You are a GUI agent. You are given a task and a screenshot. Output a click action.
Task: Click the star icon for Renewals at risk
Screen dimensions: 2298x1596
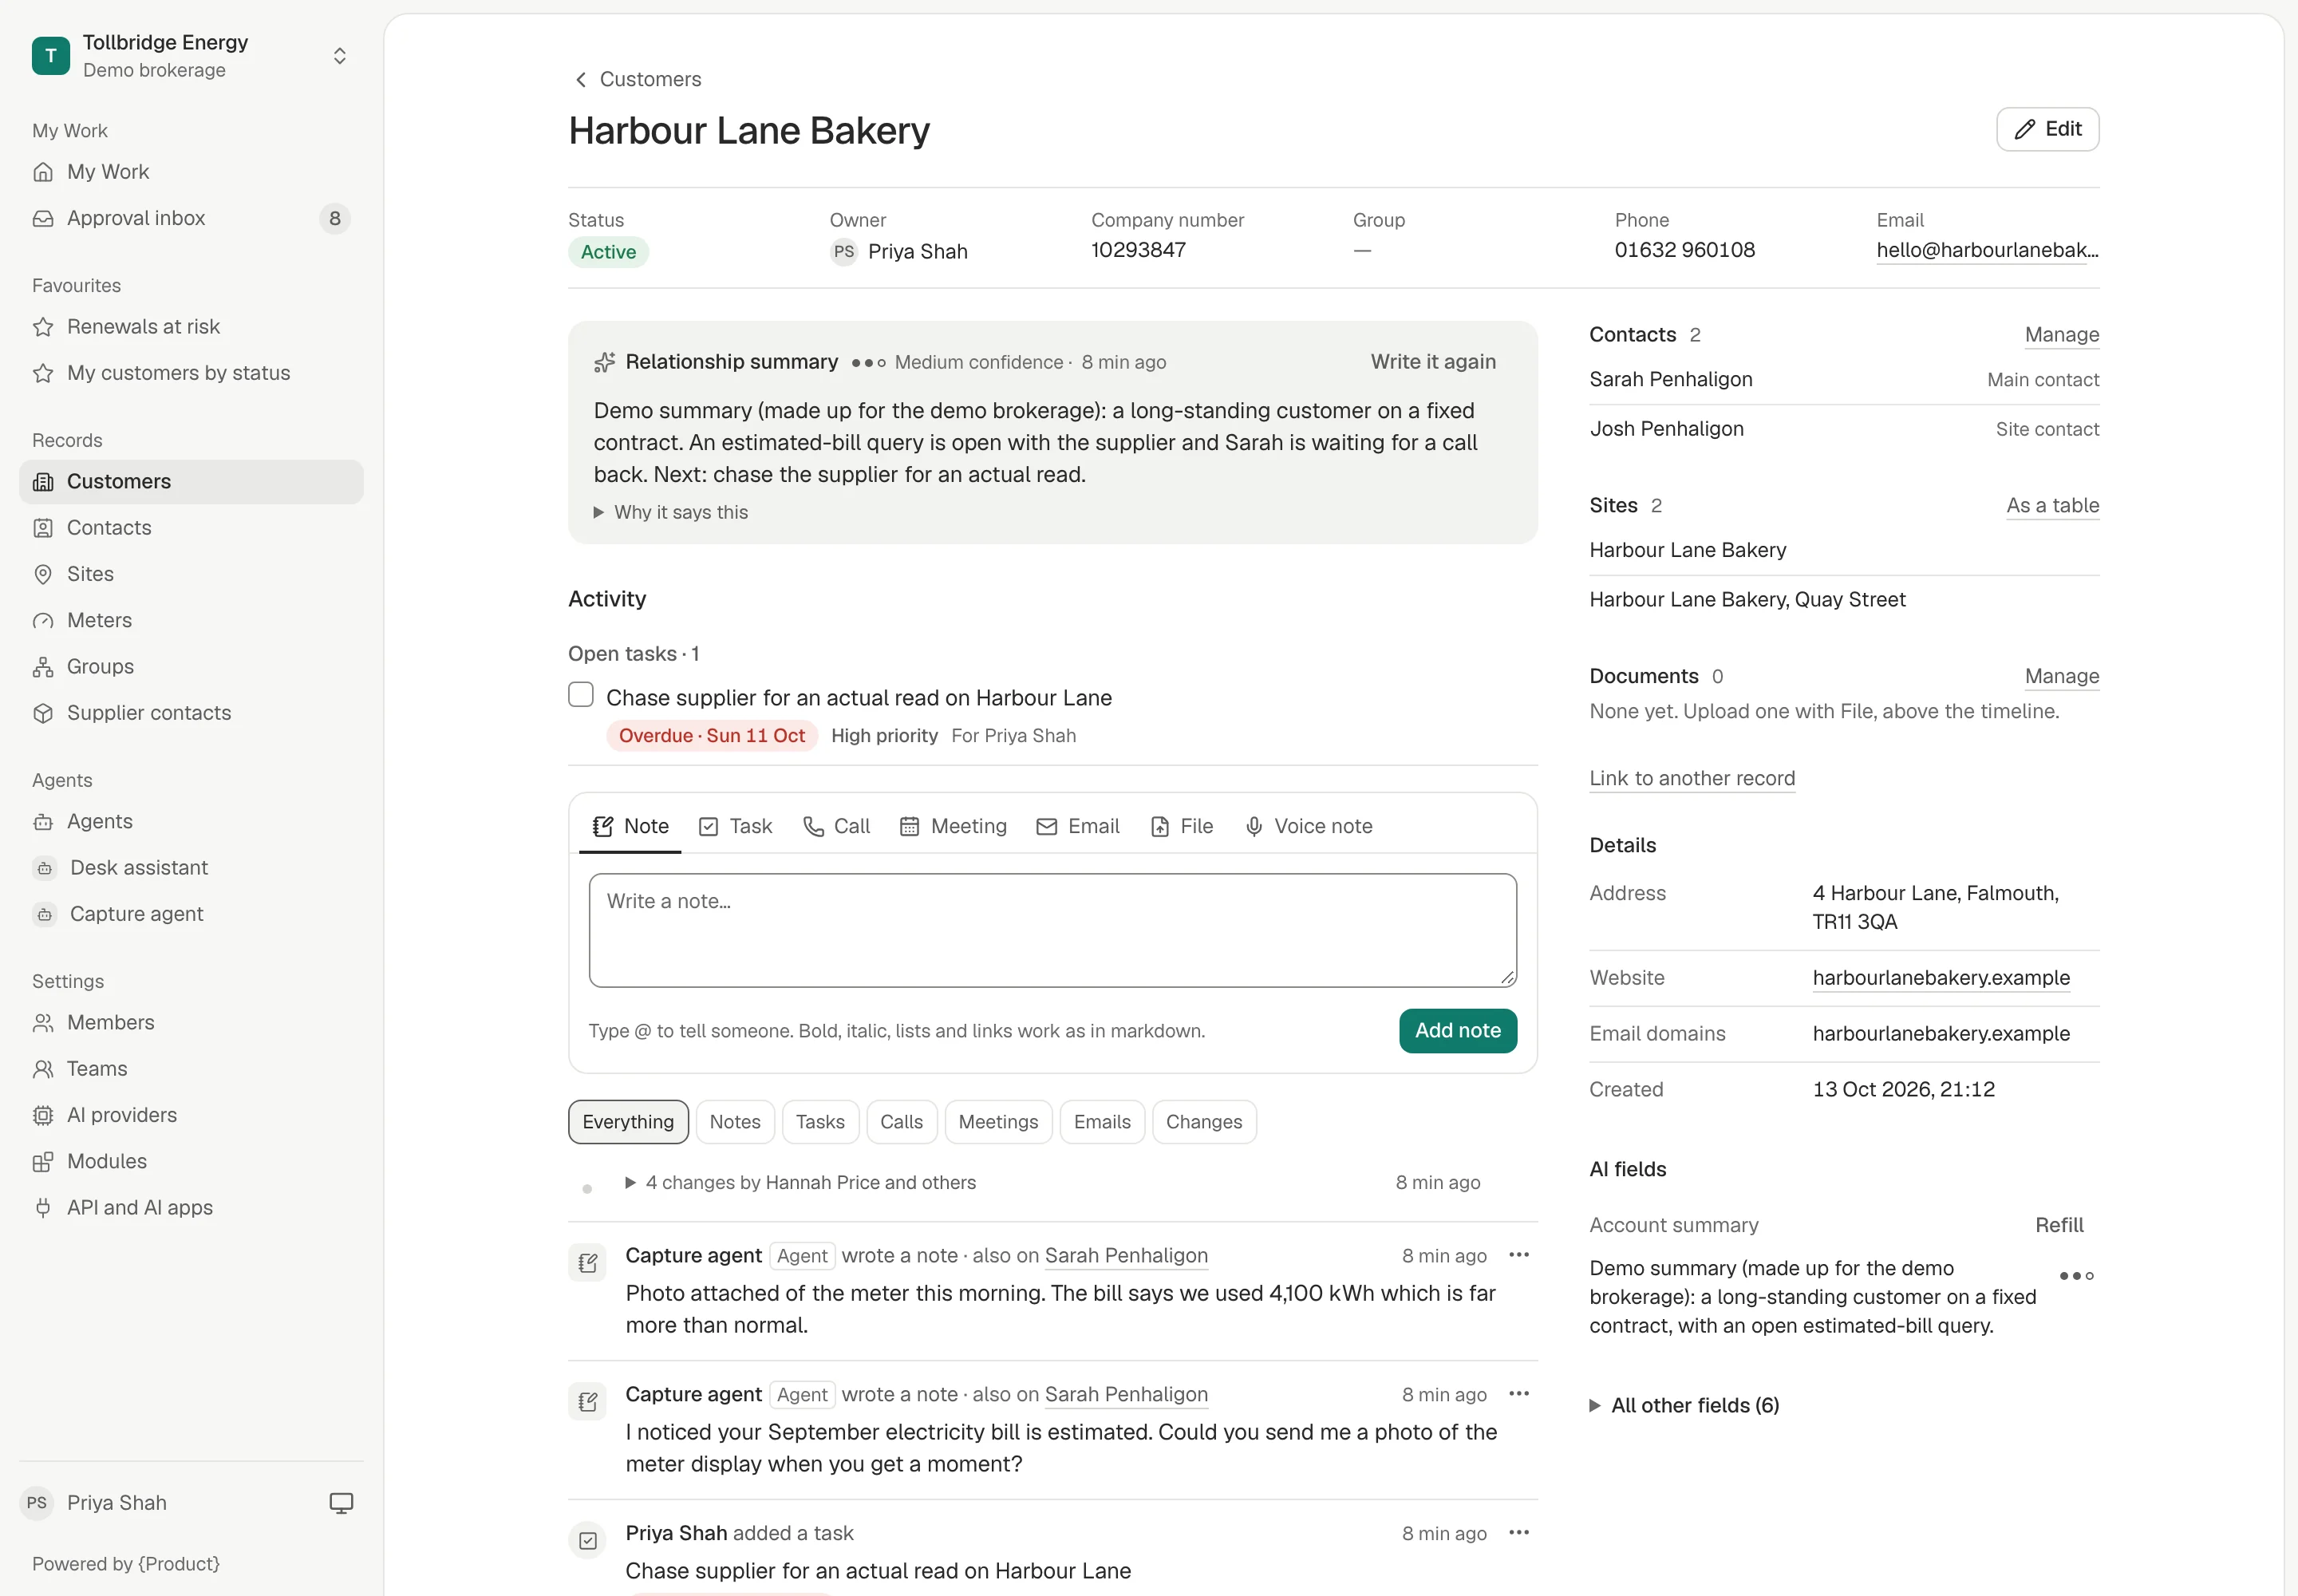43,327
